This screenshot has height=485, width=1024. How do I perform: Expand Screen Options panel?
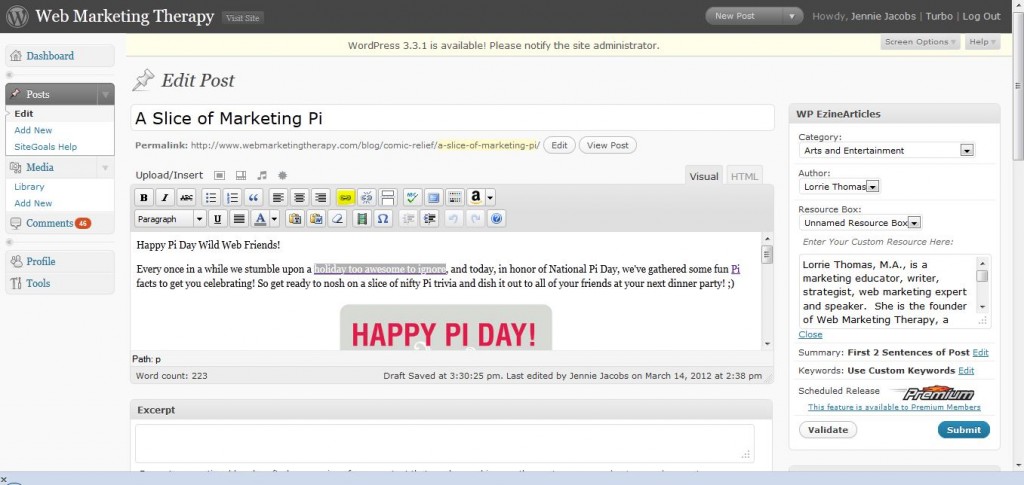(x=920, y=42)
